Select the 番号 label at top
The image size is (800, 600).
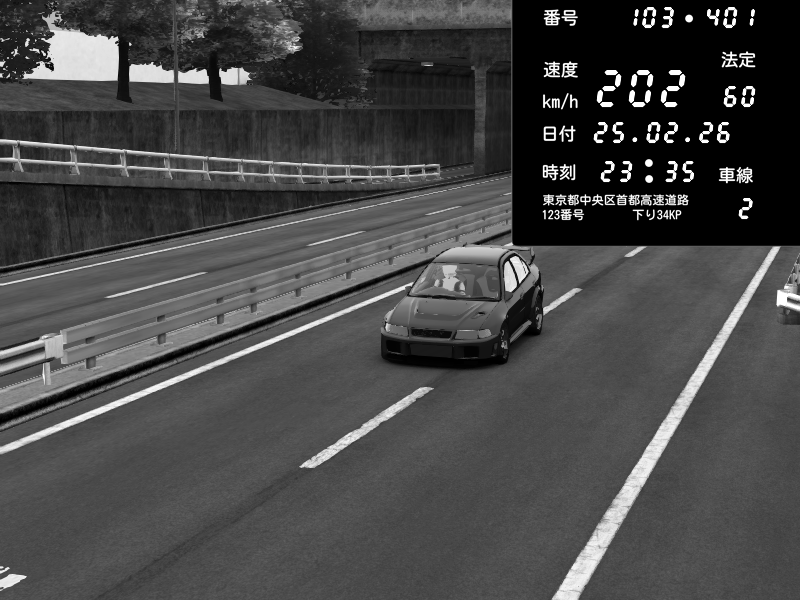click(x=560, y=18)
